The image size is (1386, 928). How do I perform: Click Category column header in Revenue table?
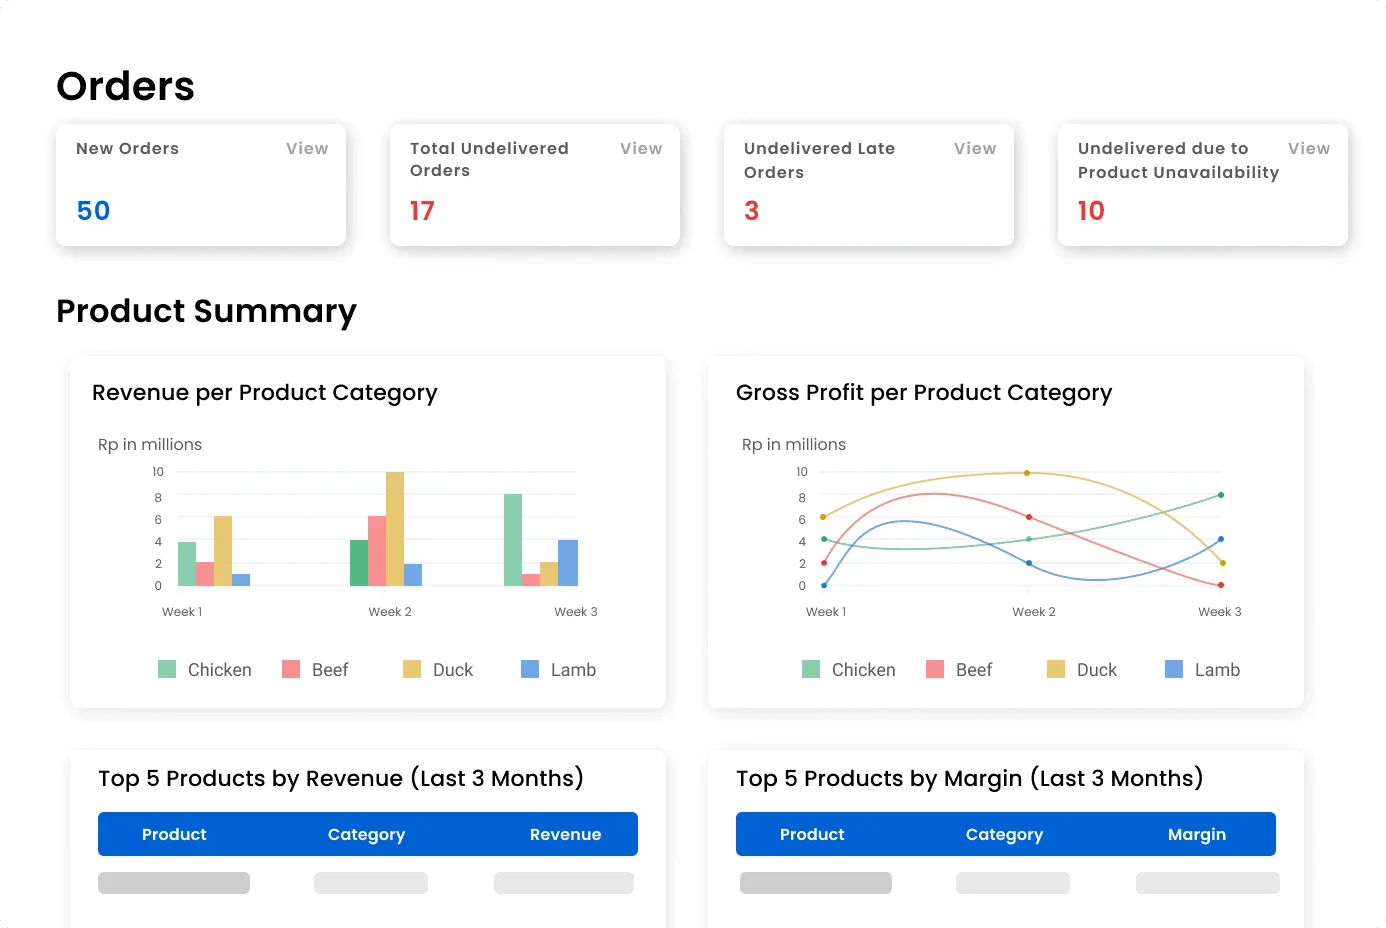[x=367, y=834]
